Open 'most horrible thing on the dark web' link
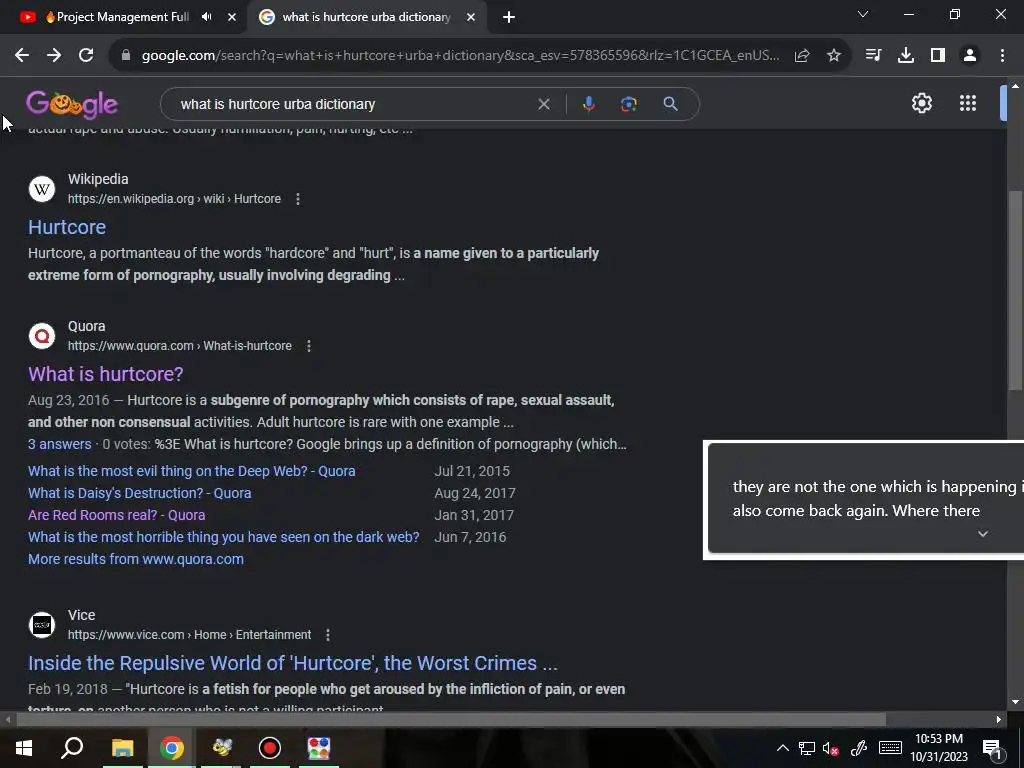This screenshot has height=768, width=1024. point(223,537)
